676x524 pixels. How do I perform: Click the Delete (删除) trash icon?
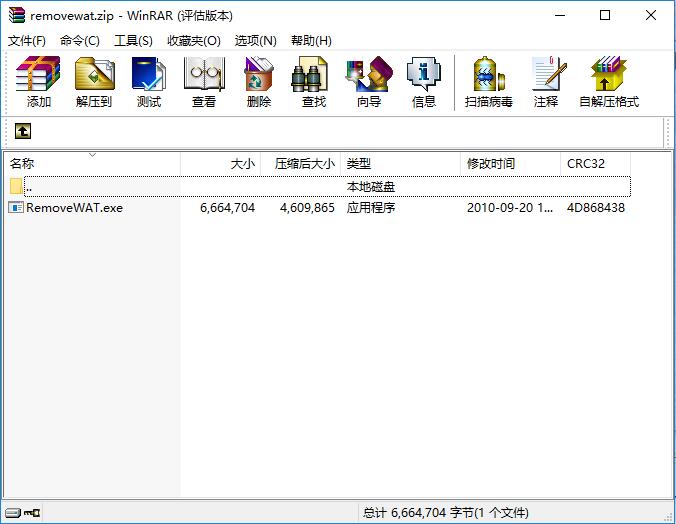(x=259, y=82)
